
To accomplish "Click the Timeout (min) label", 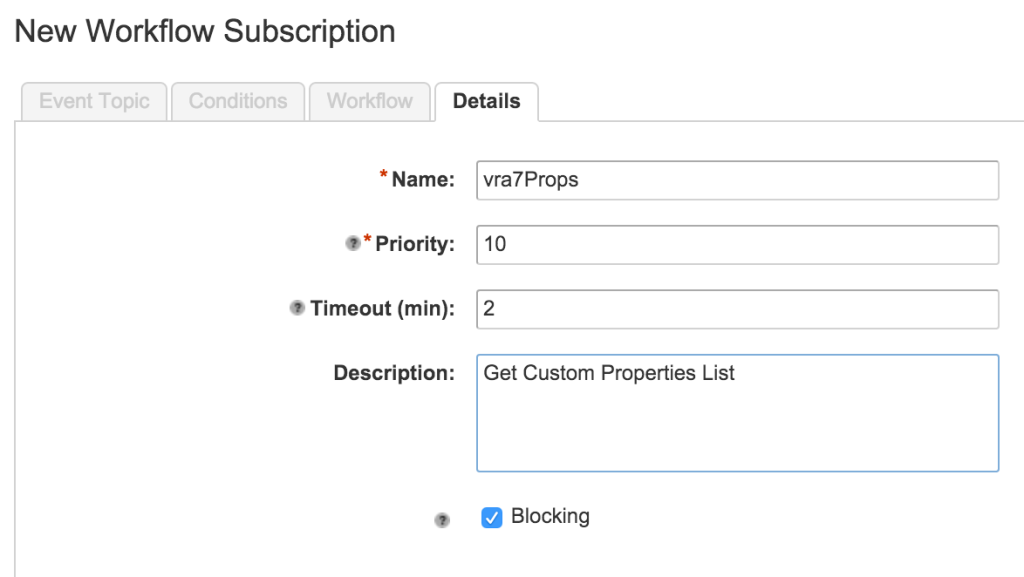I will pos(386,308).
